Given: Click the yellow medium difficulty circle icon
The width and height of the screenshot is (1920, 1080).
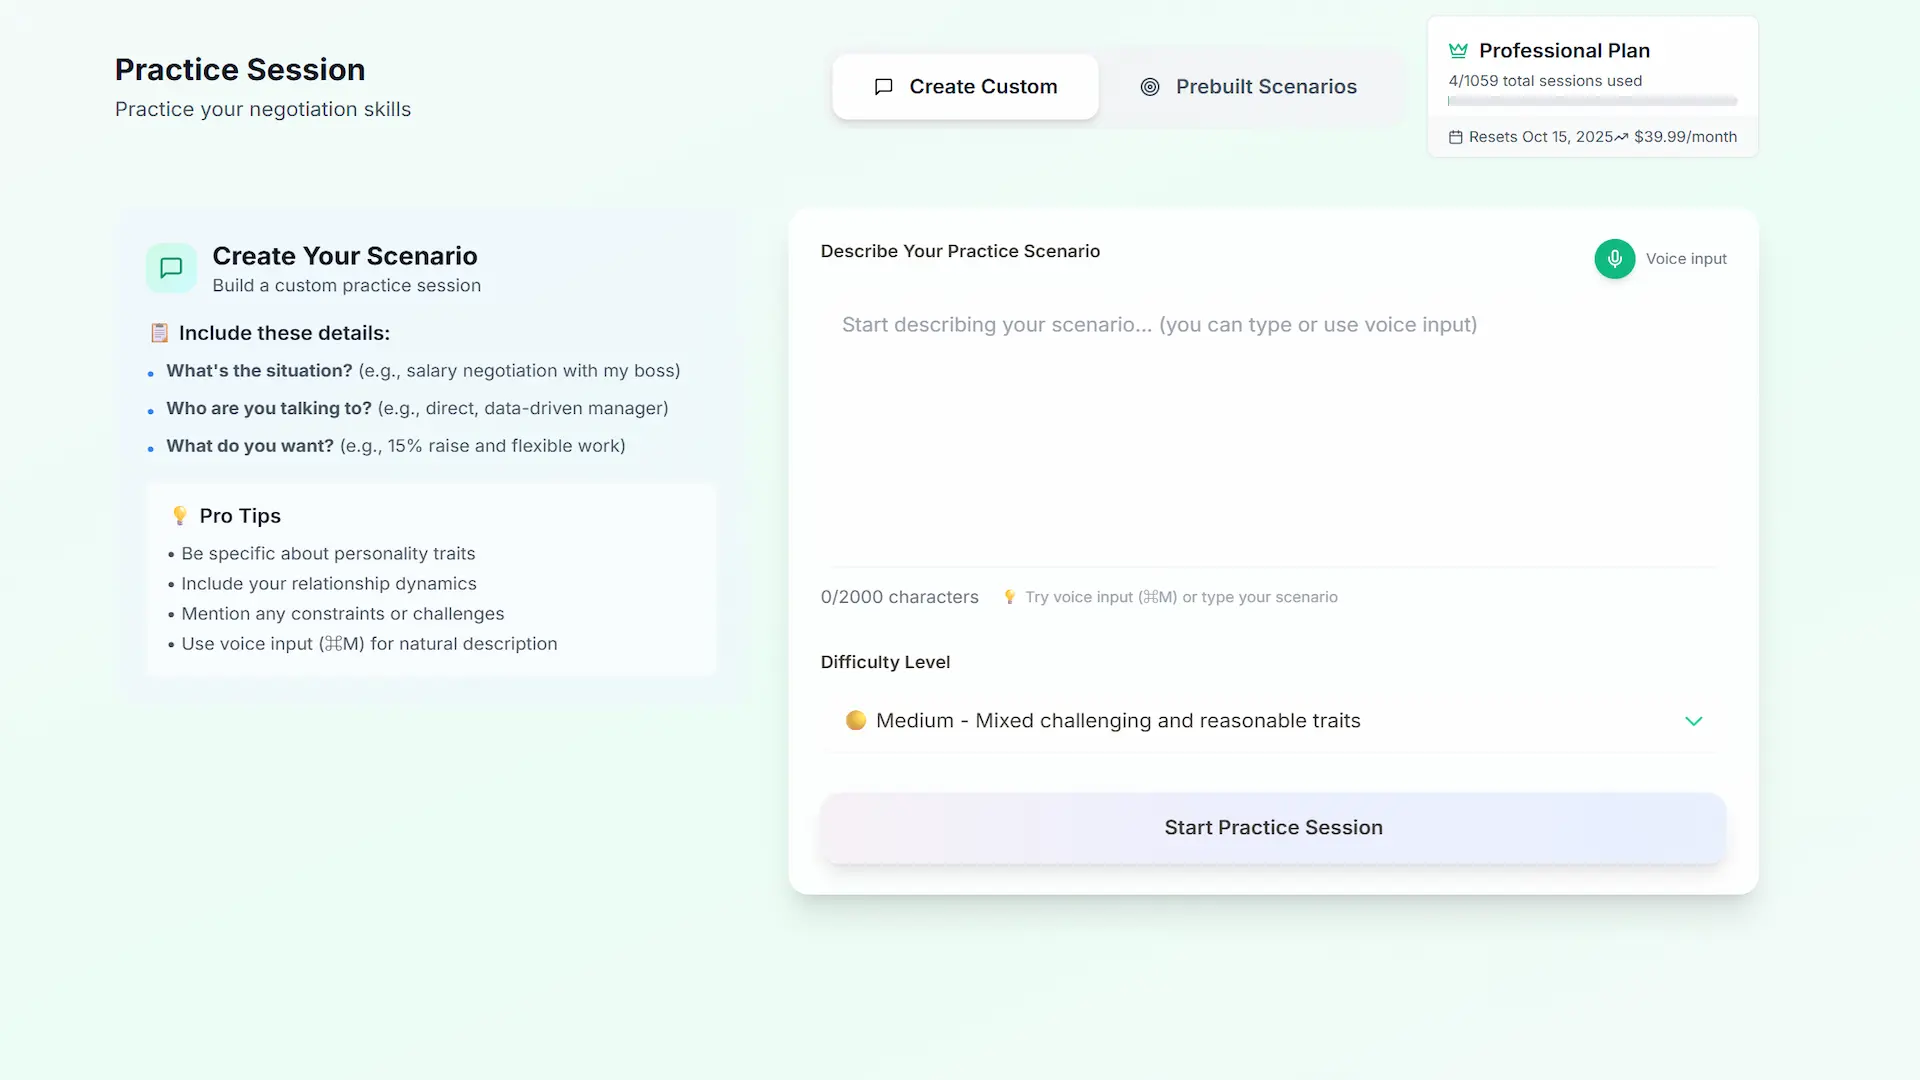Looking at the screenshot, I should tap(856, 720).
